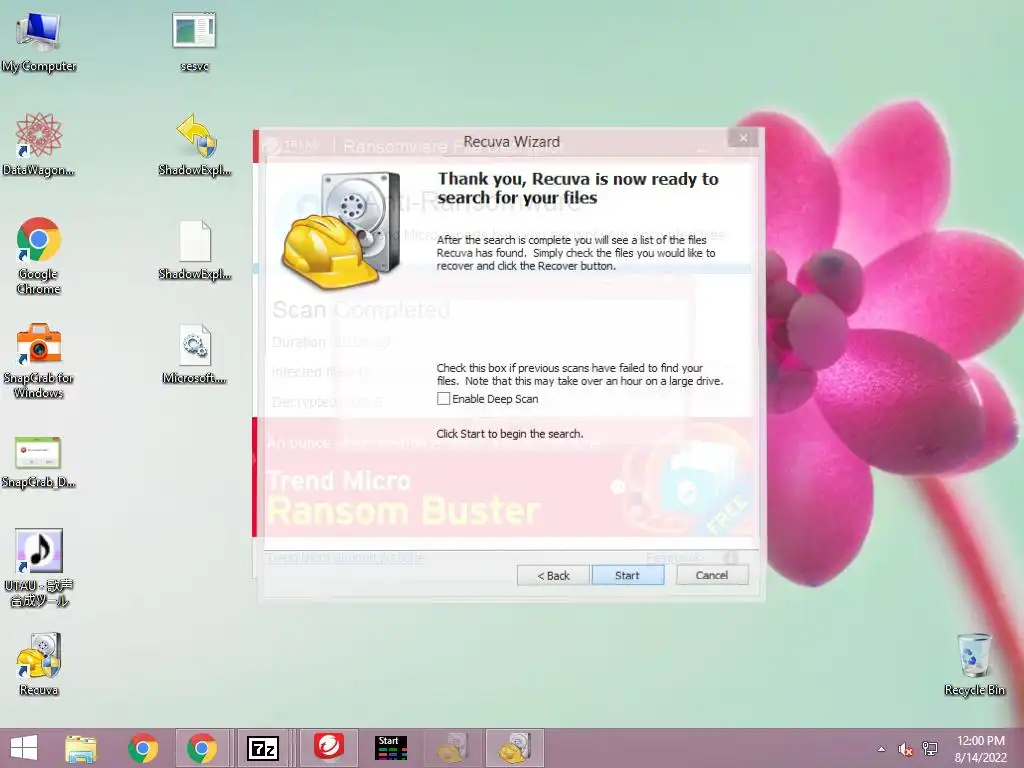The image size is (1024, 768).
Task: Open Trend Micro taskbar icon
Action: [330, 748]
